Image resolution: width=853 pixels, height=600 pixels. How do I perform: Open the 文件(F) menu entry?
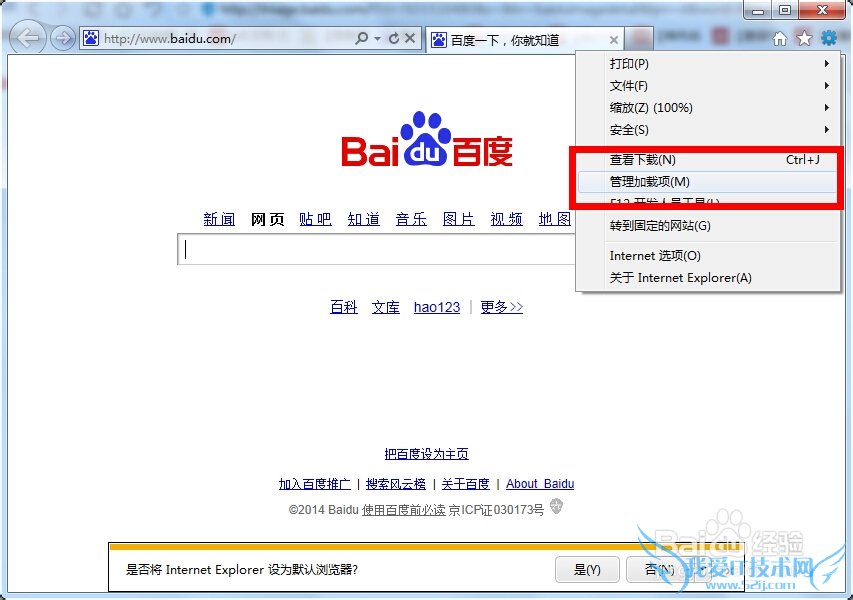pyautogui.click(x=708, y=85)
